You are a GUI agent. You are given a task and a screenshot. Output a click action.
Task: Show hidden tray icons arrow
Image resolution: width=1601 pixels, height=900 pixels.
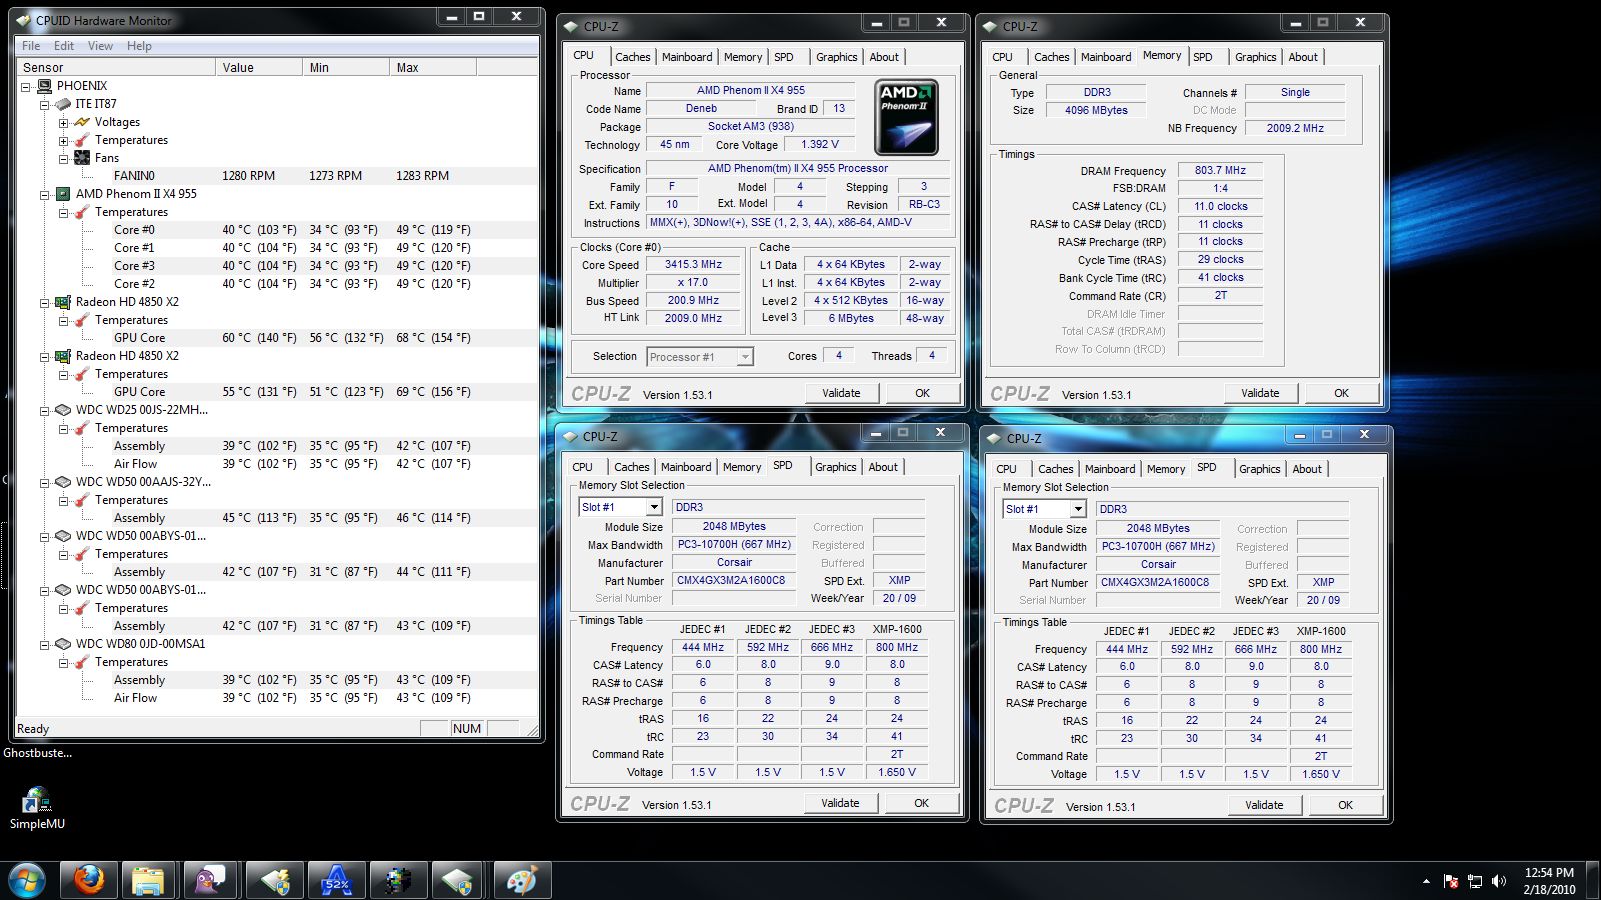(x=1426, y=881)
